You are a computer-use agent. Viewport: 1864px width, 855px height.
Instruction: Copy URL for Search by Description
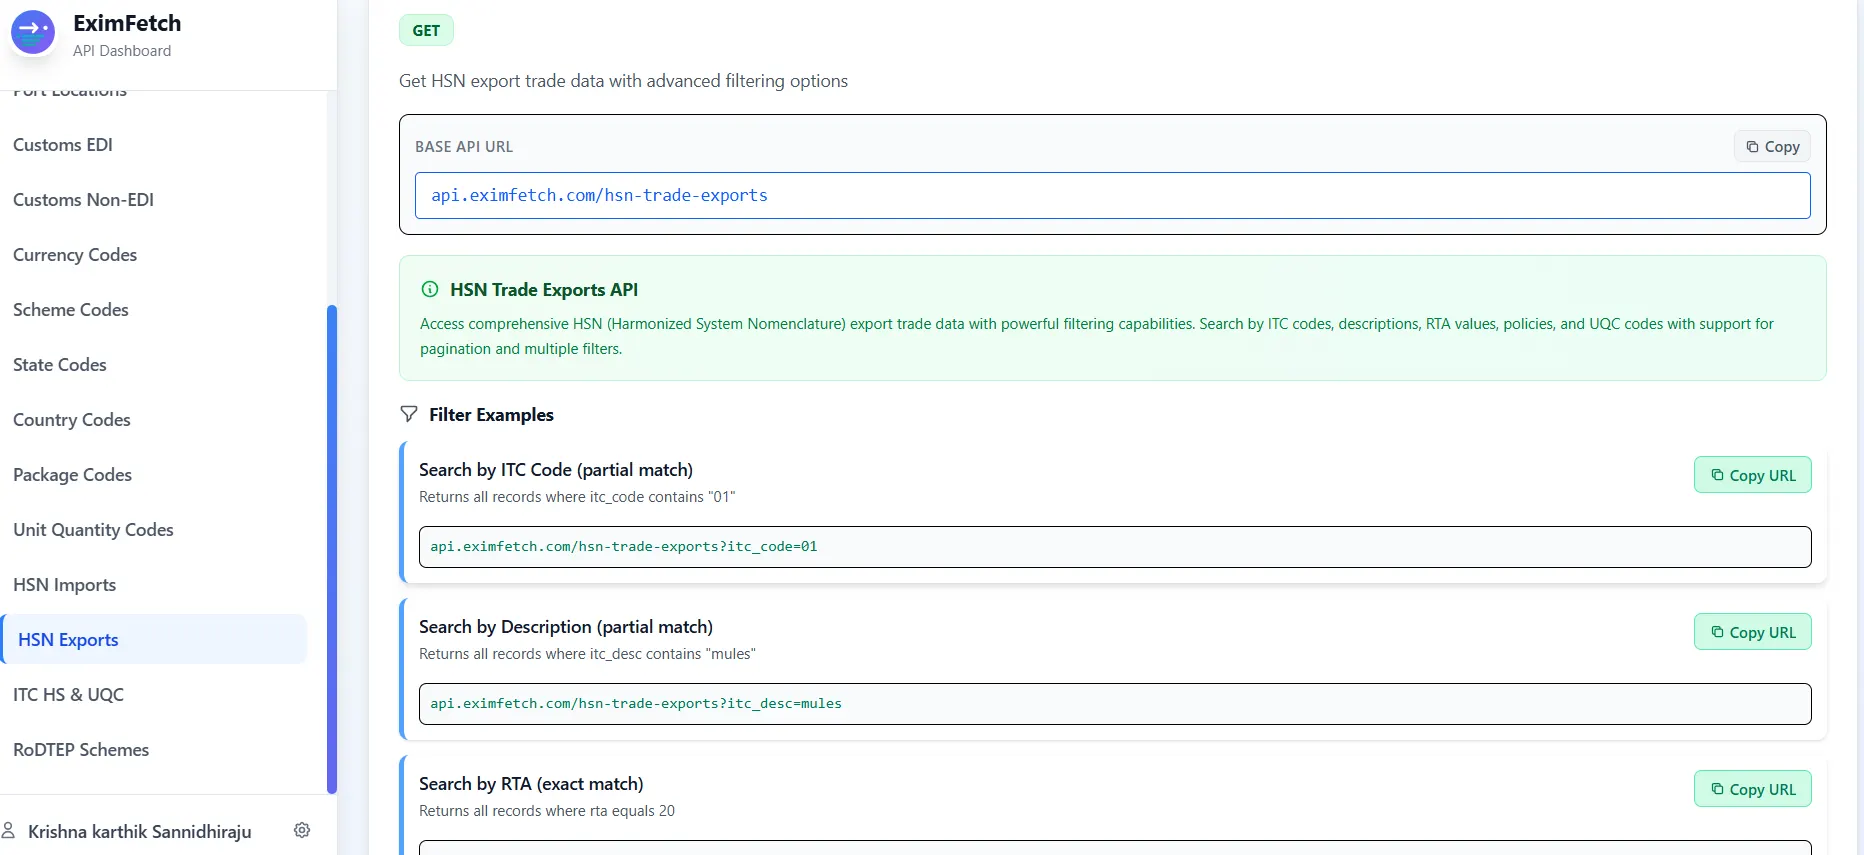(x=1752, y=632)
